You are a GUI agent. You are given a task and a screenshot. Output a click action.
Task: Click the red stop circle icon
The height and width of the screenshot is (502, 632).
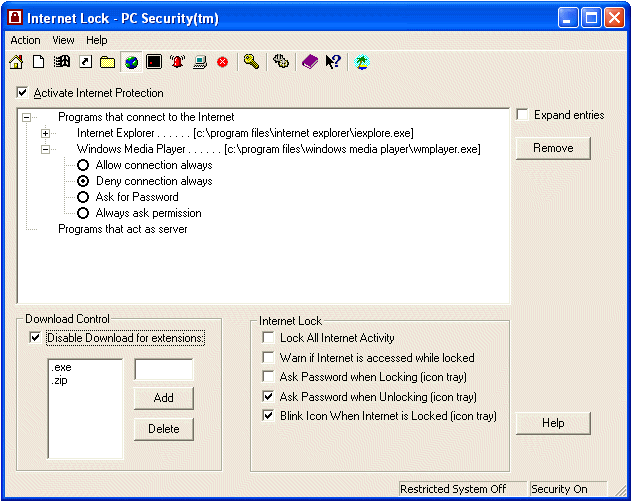tap(222, 62)
